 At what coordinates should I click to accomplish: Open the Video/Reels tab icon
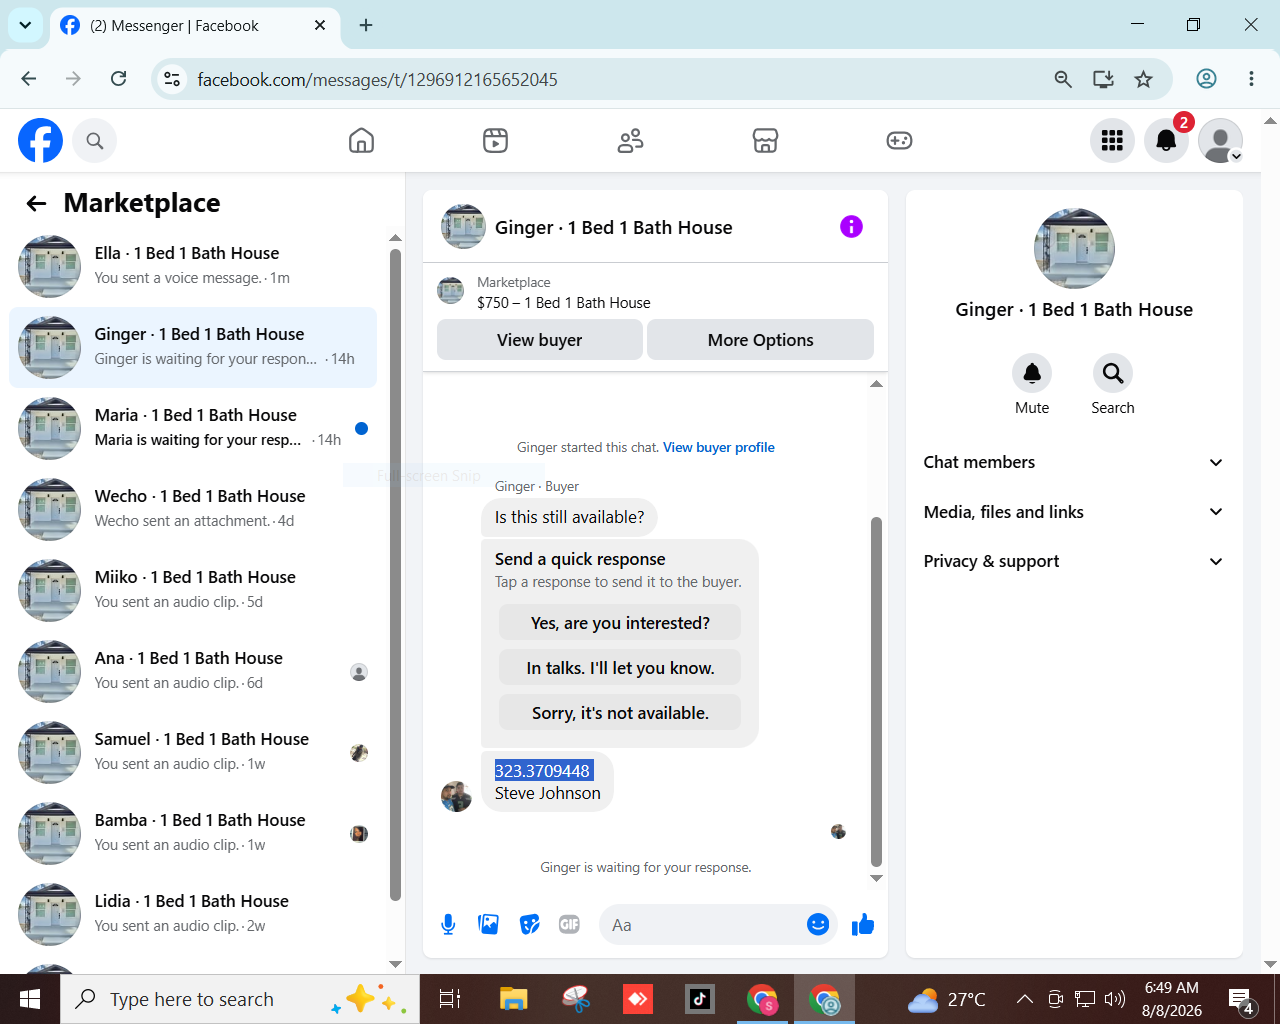[x=495, y=141]
